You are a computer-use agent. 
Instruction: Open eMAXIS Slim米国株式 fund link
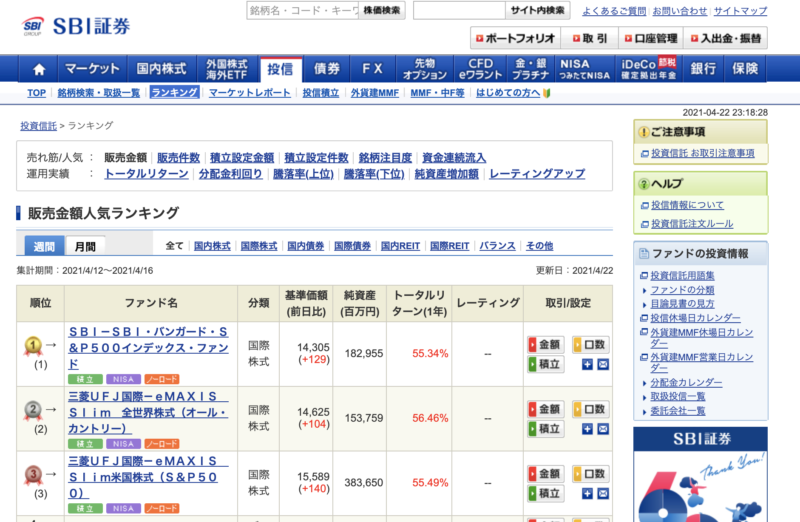pos(148,477)
